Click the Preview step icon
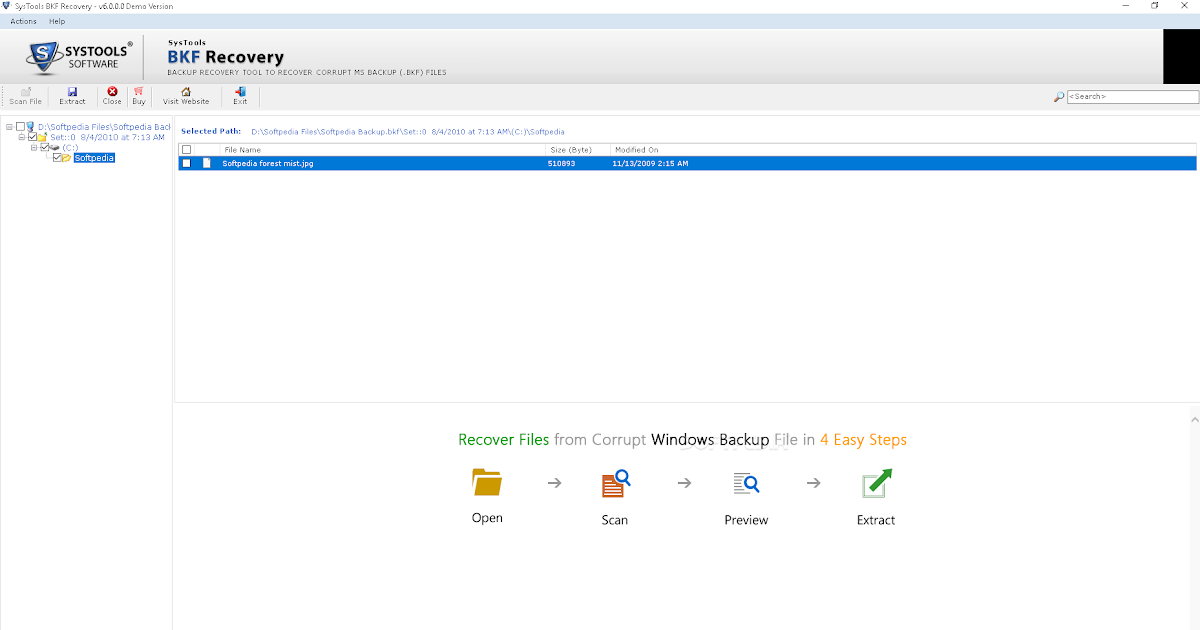Image resolution: width=1200 pixels, height=630 pixels. (746, 484)
